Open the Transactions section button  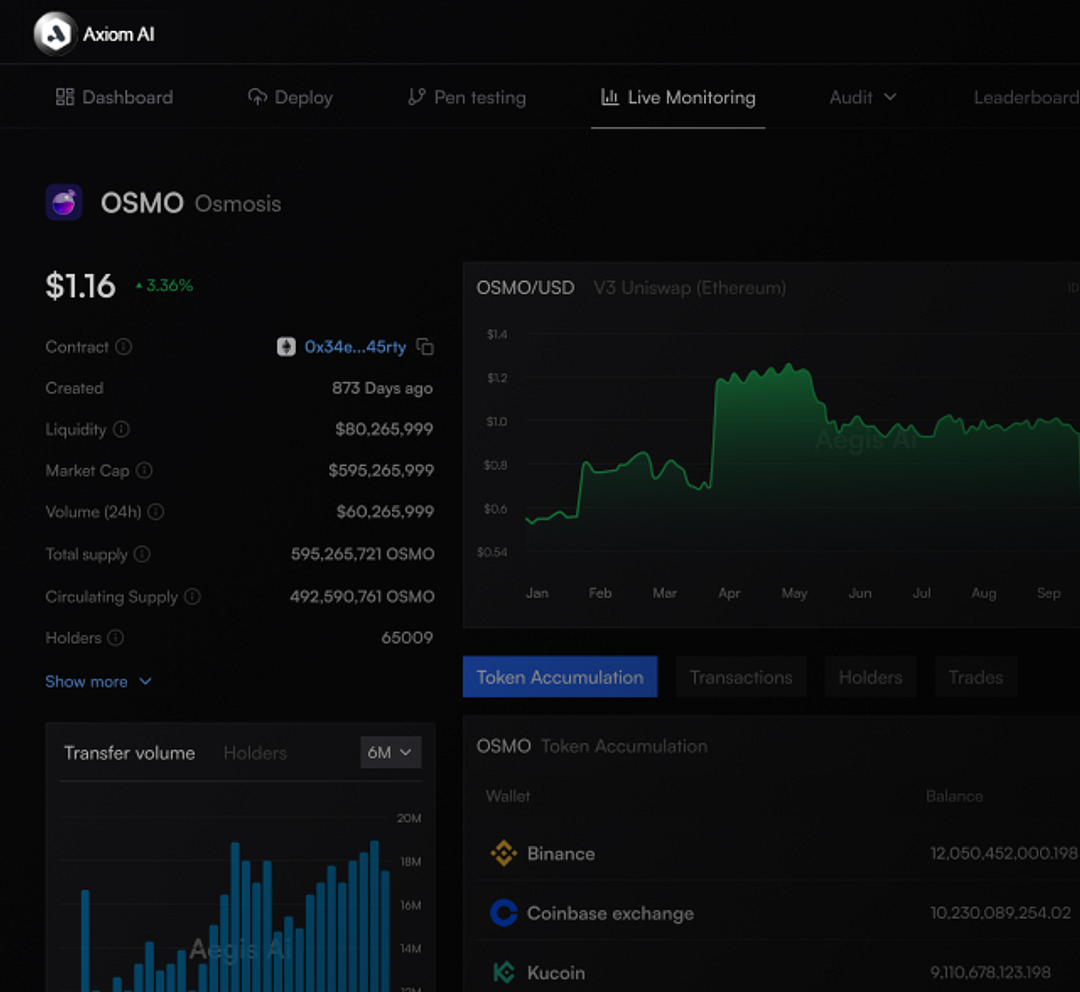741,677
